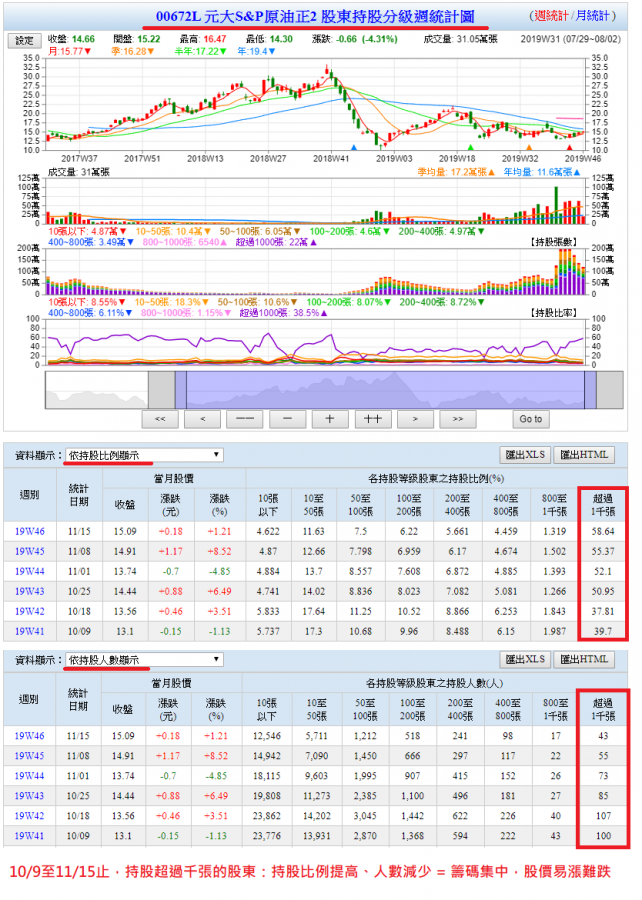Open week 19W44 in shareholder count table
Viewport: 642px width, 900px height.
[29, 776]
